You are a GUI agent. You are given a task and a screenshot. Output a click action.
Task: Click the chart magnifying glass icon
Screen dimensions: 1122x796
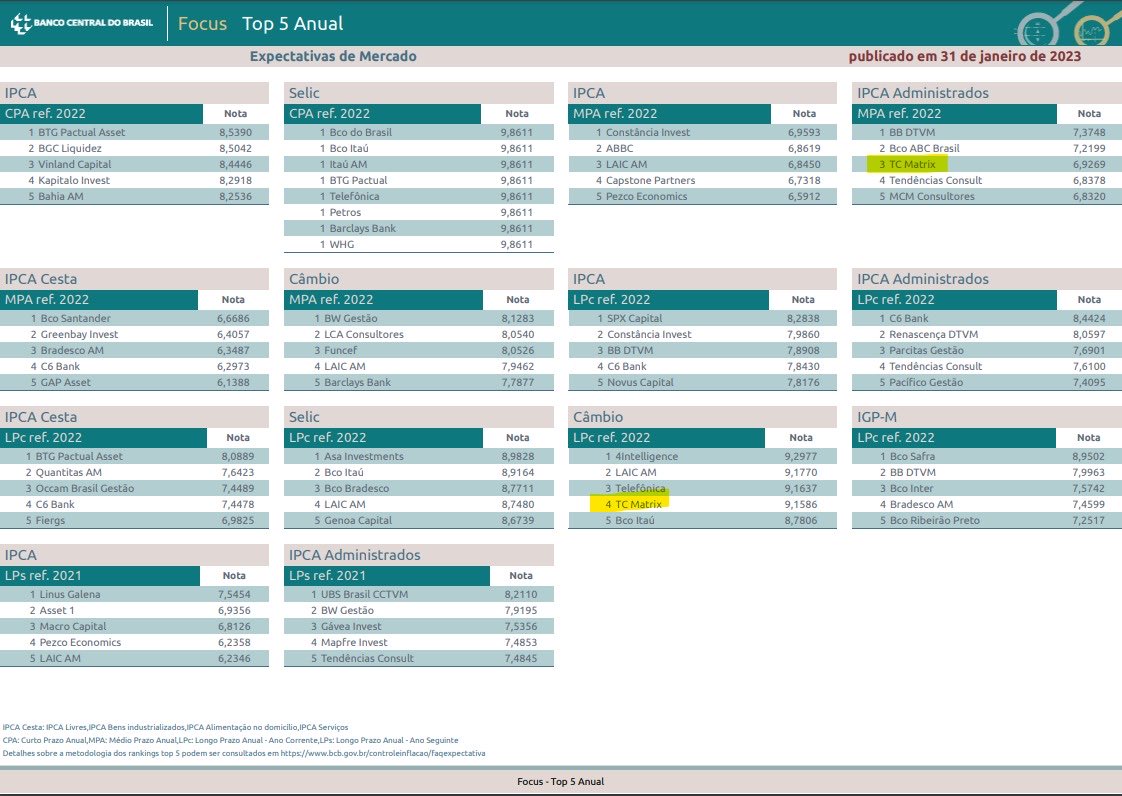pos(1093,30)
